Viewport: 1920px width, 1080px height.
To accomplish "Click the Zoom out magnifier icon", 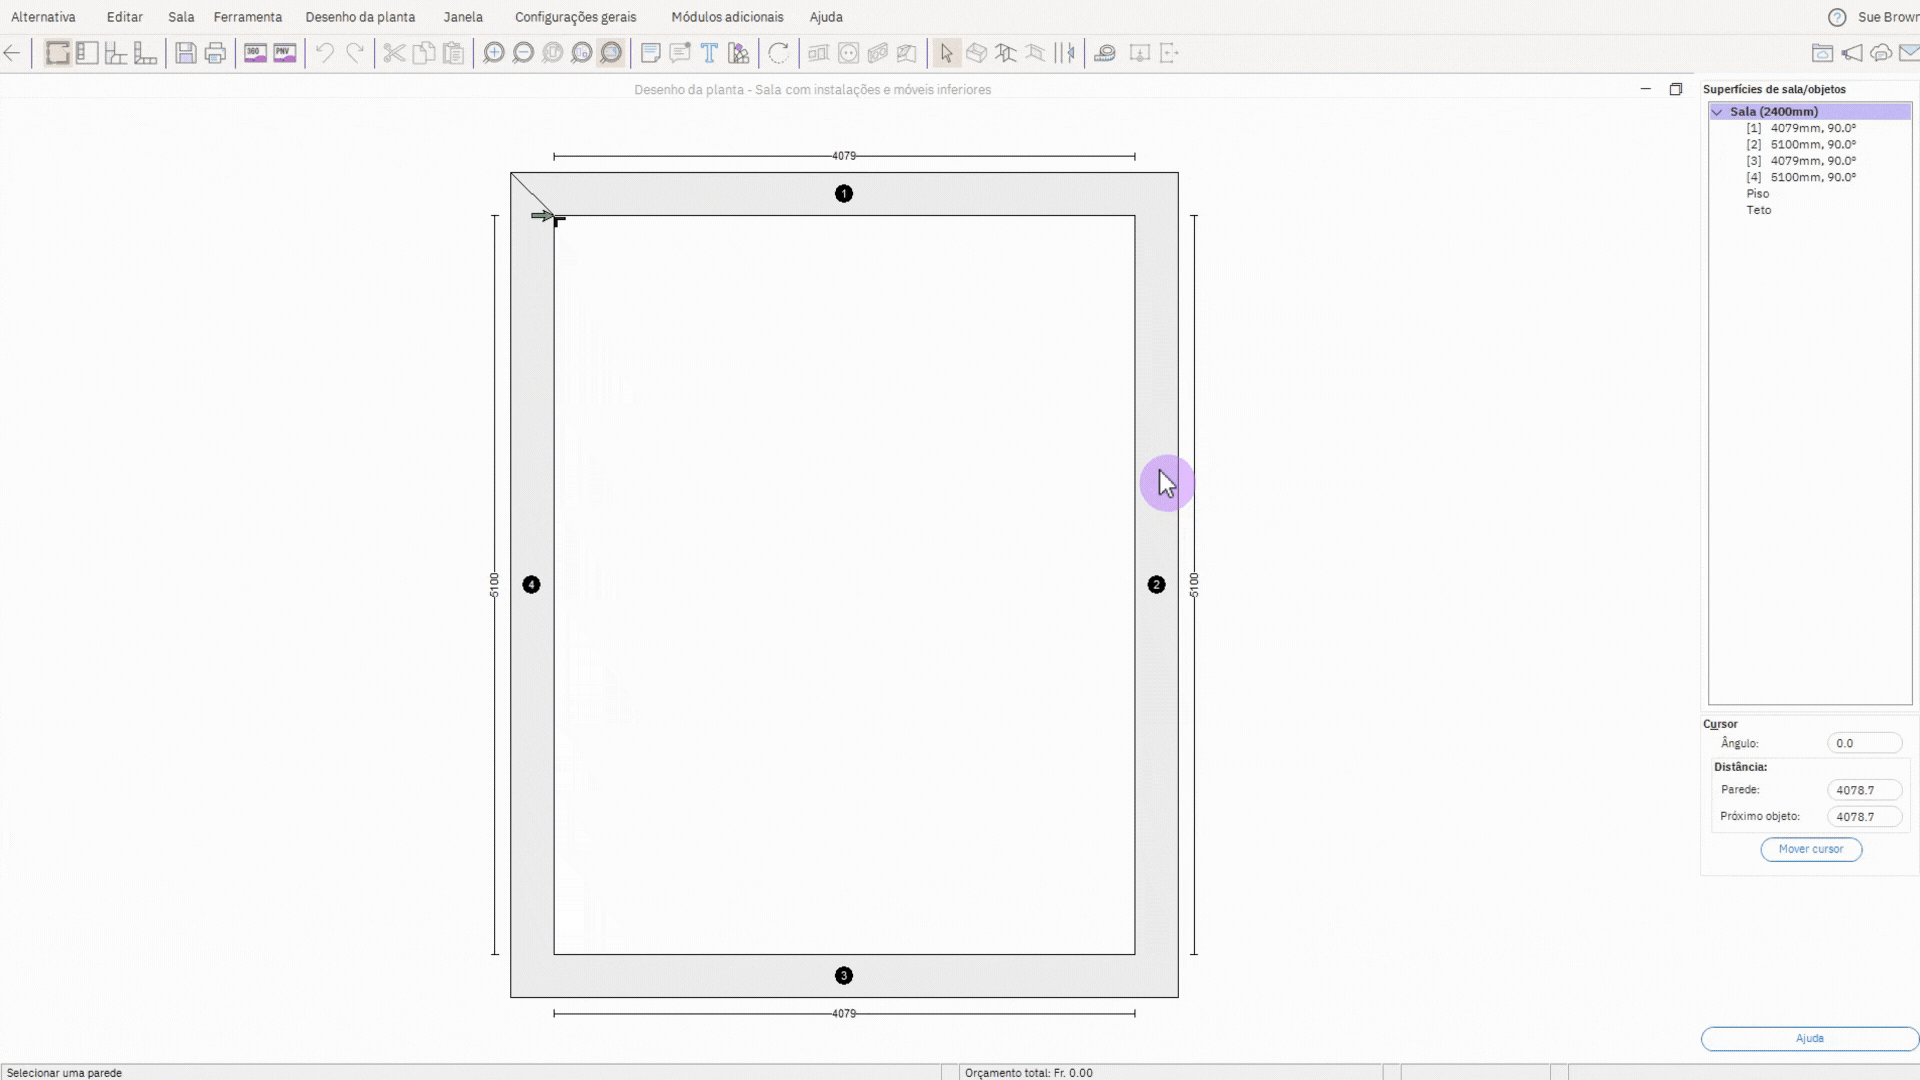I will [522, 53].
